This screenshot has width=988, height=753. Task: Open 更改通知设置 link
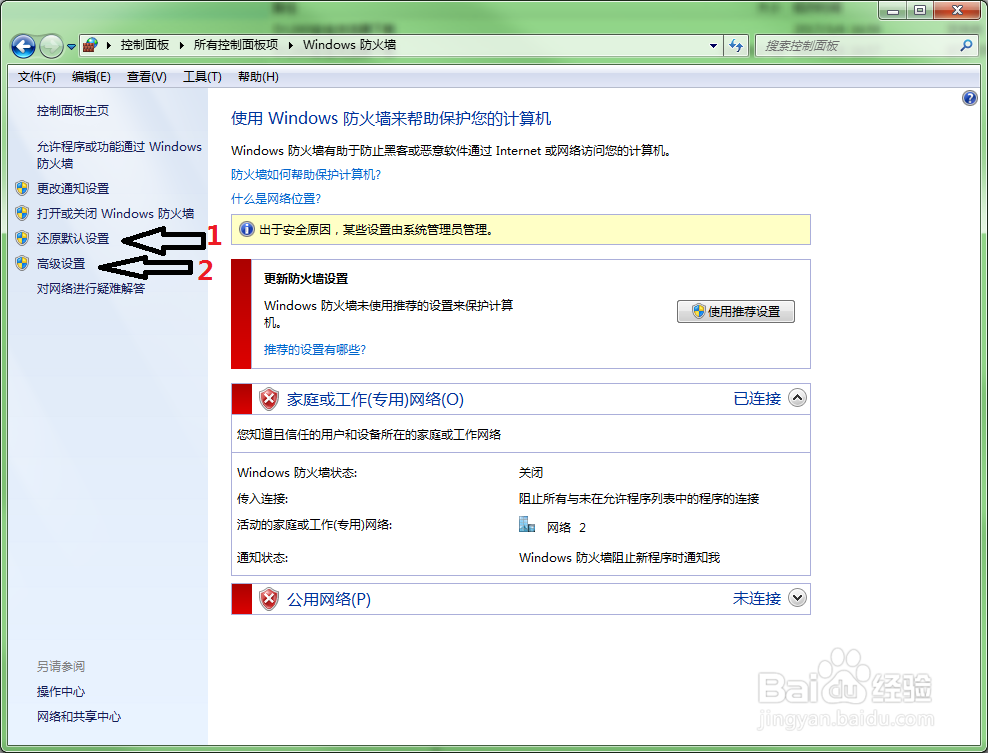click(72, 188)
